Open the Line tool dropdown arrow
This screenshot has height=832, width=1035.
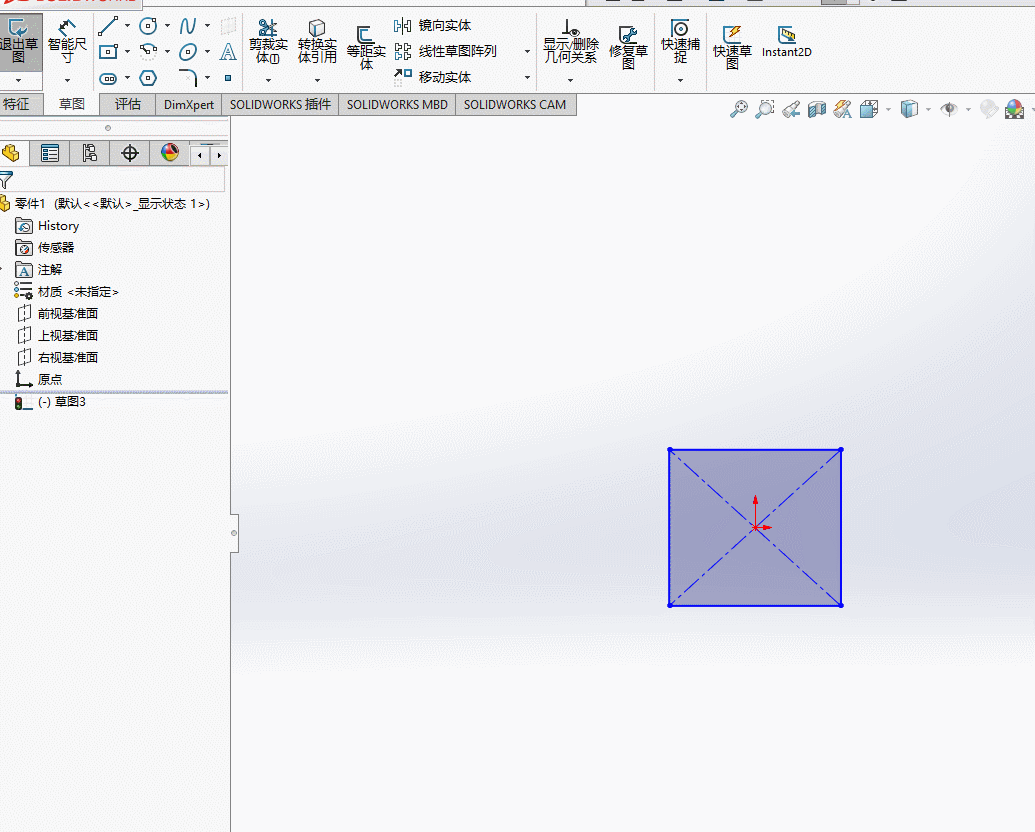coord(127,26)
